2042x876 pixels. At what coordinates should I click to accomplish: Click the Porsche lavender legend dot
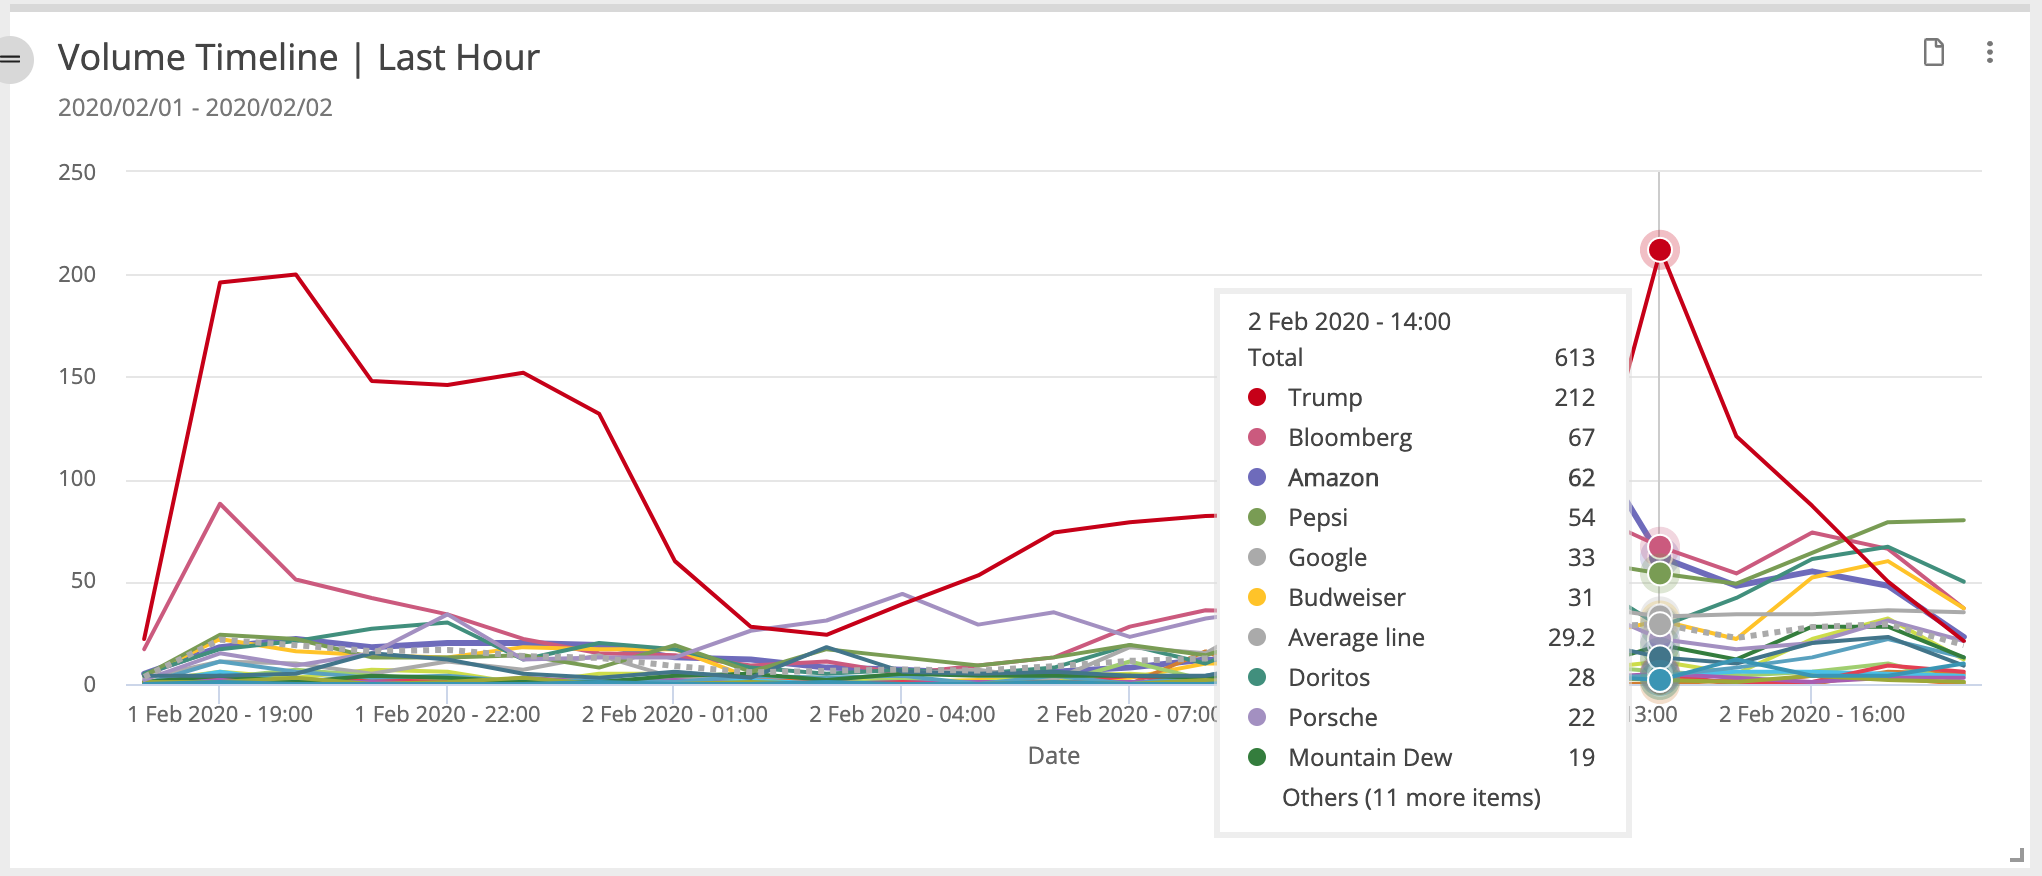point(1257,717)
